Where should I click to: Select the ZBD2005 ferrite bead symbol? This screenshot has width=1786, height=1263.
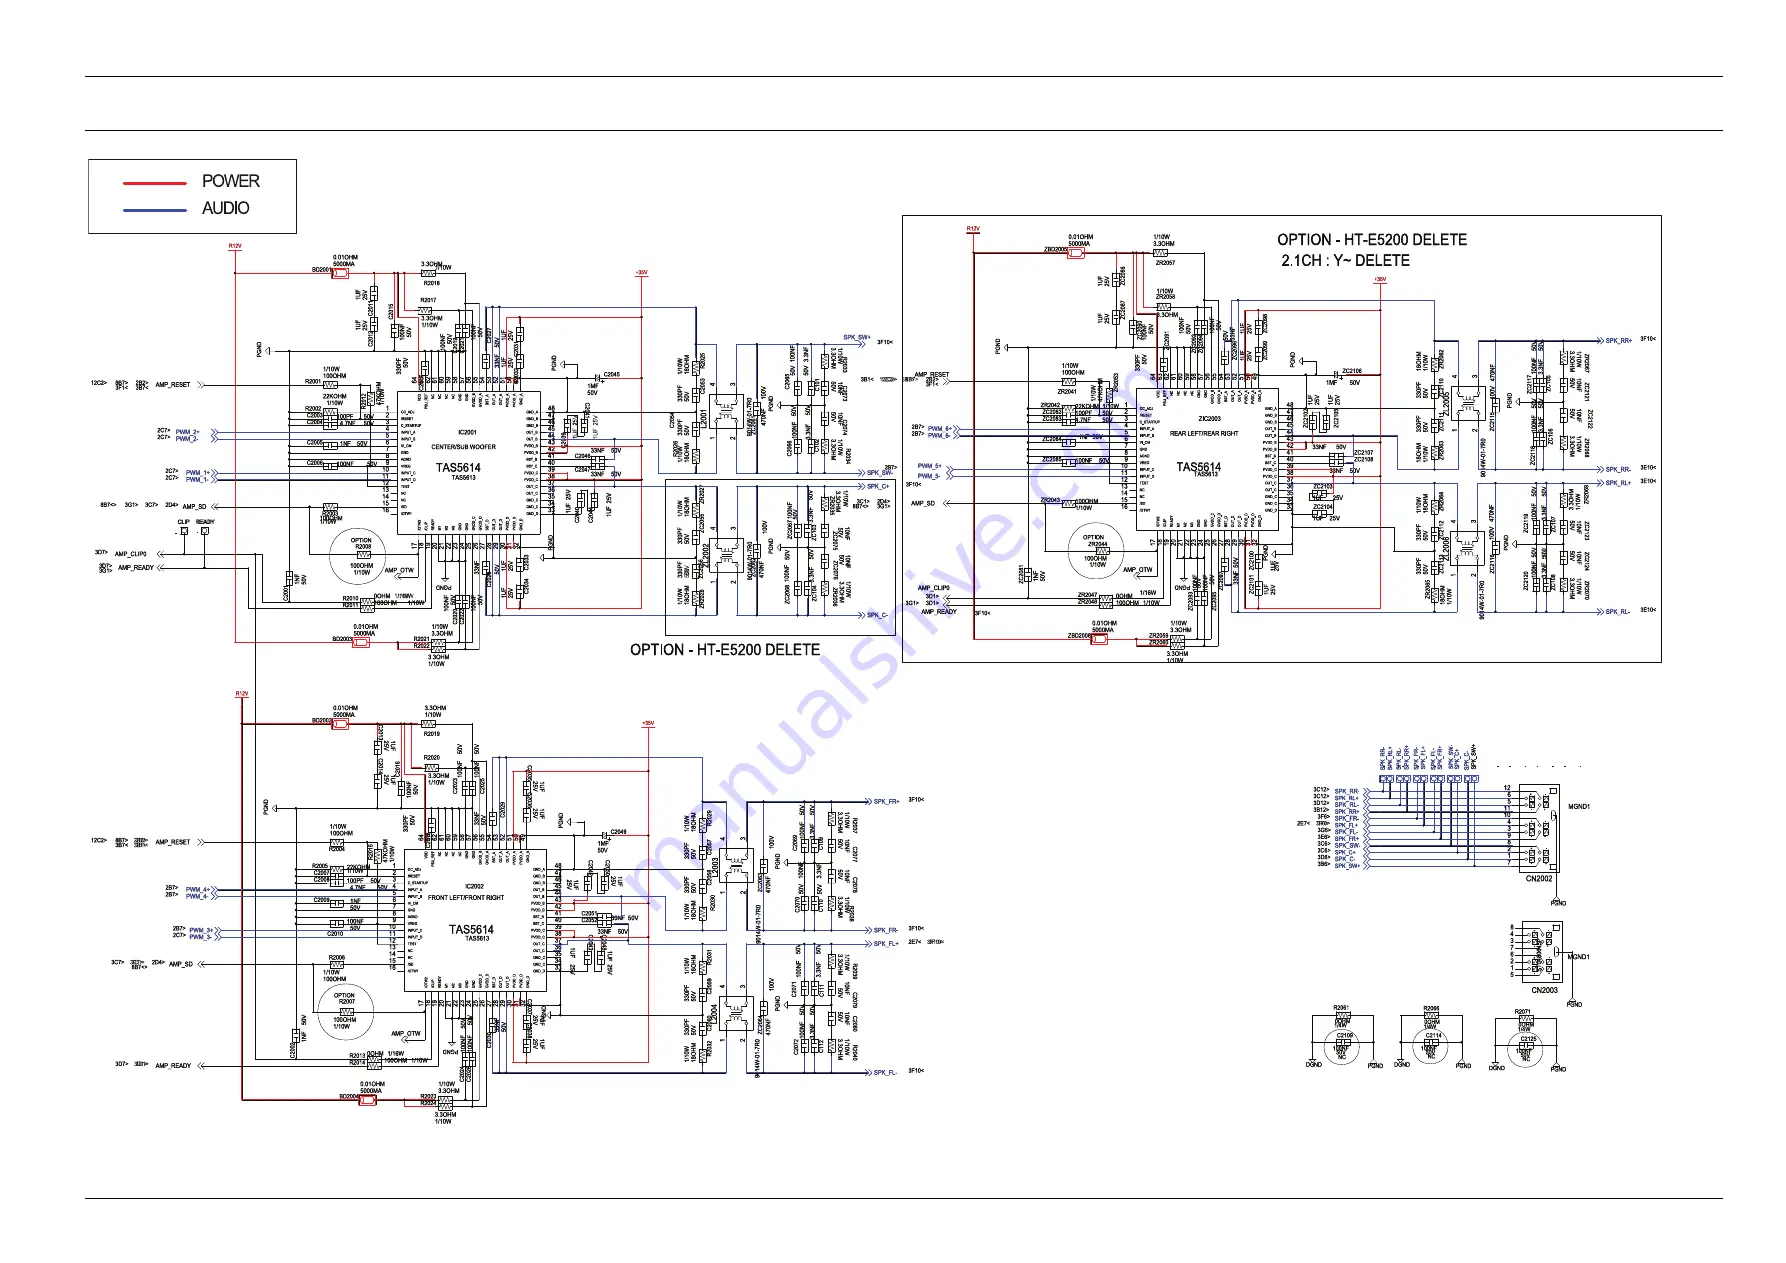1076,252
